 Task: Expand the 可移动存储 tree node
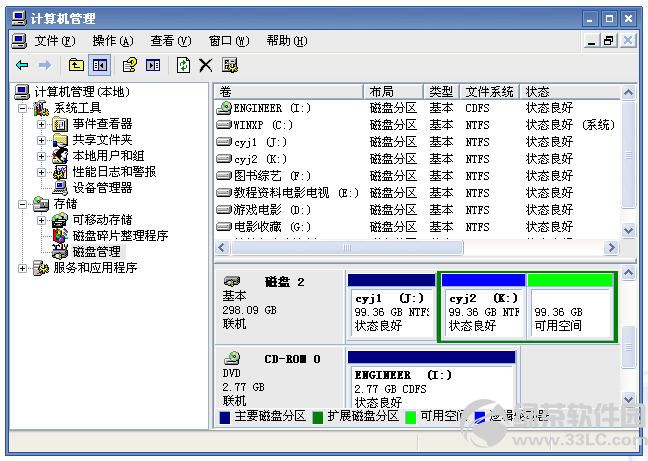(x=41, y=220)
